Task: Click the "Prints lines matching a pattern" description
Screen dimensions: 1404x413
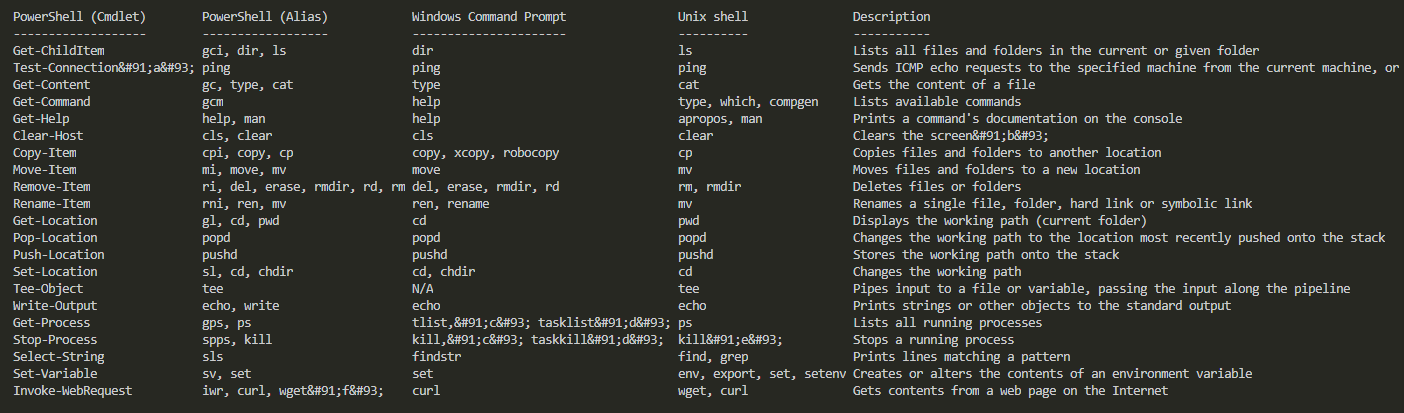Action: [961, 356]
